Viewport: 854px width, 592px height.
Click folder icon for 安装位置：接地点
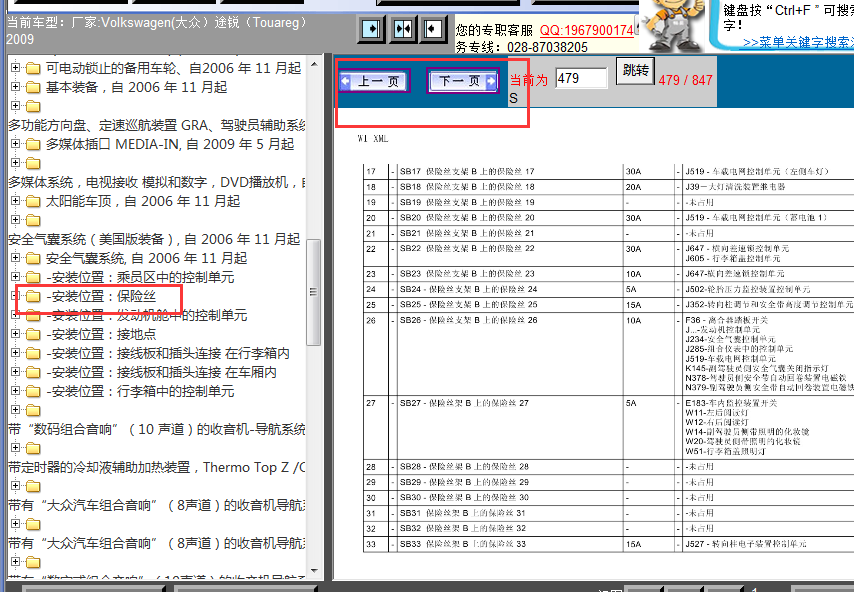pos(32,334)
